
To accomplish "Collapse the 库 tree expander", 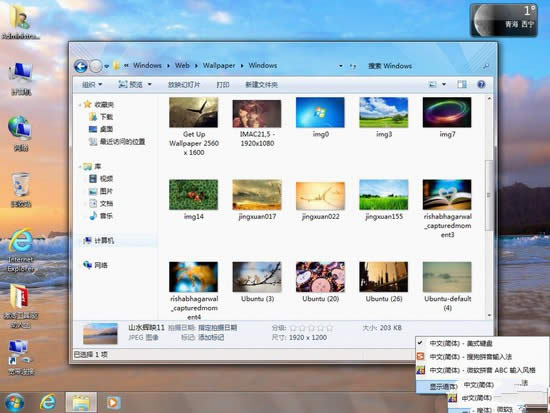I will click(x=80, y=166).
